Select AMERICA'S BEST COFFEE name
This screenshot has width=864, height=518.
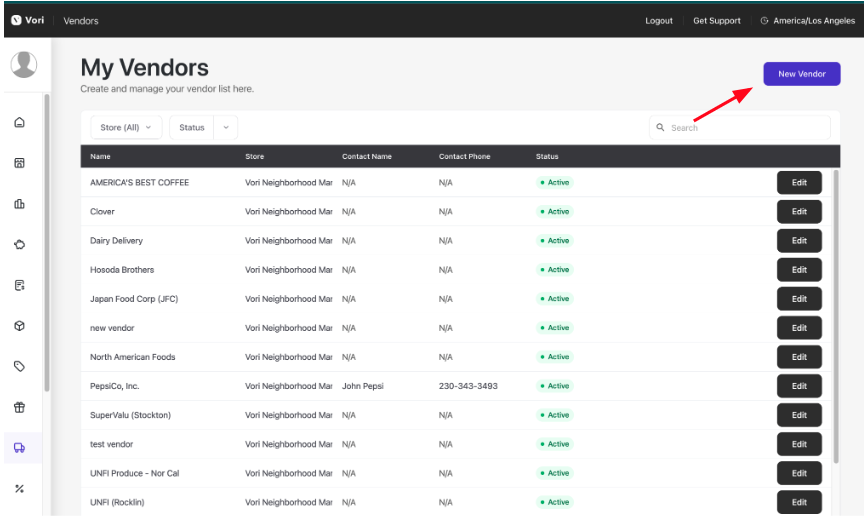(139, 182)
